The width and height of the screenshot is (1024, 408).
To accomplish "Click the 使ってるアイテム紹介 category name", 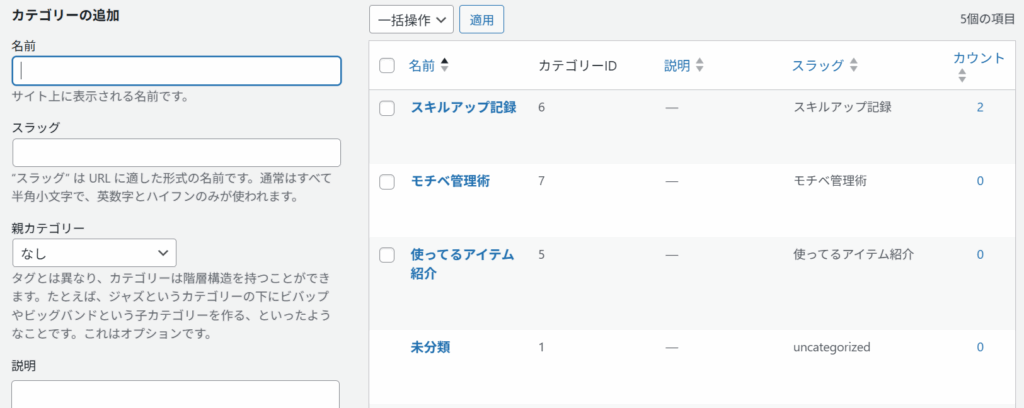I will [462, 264].
